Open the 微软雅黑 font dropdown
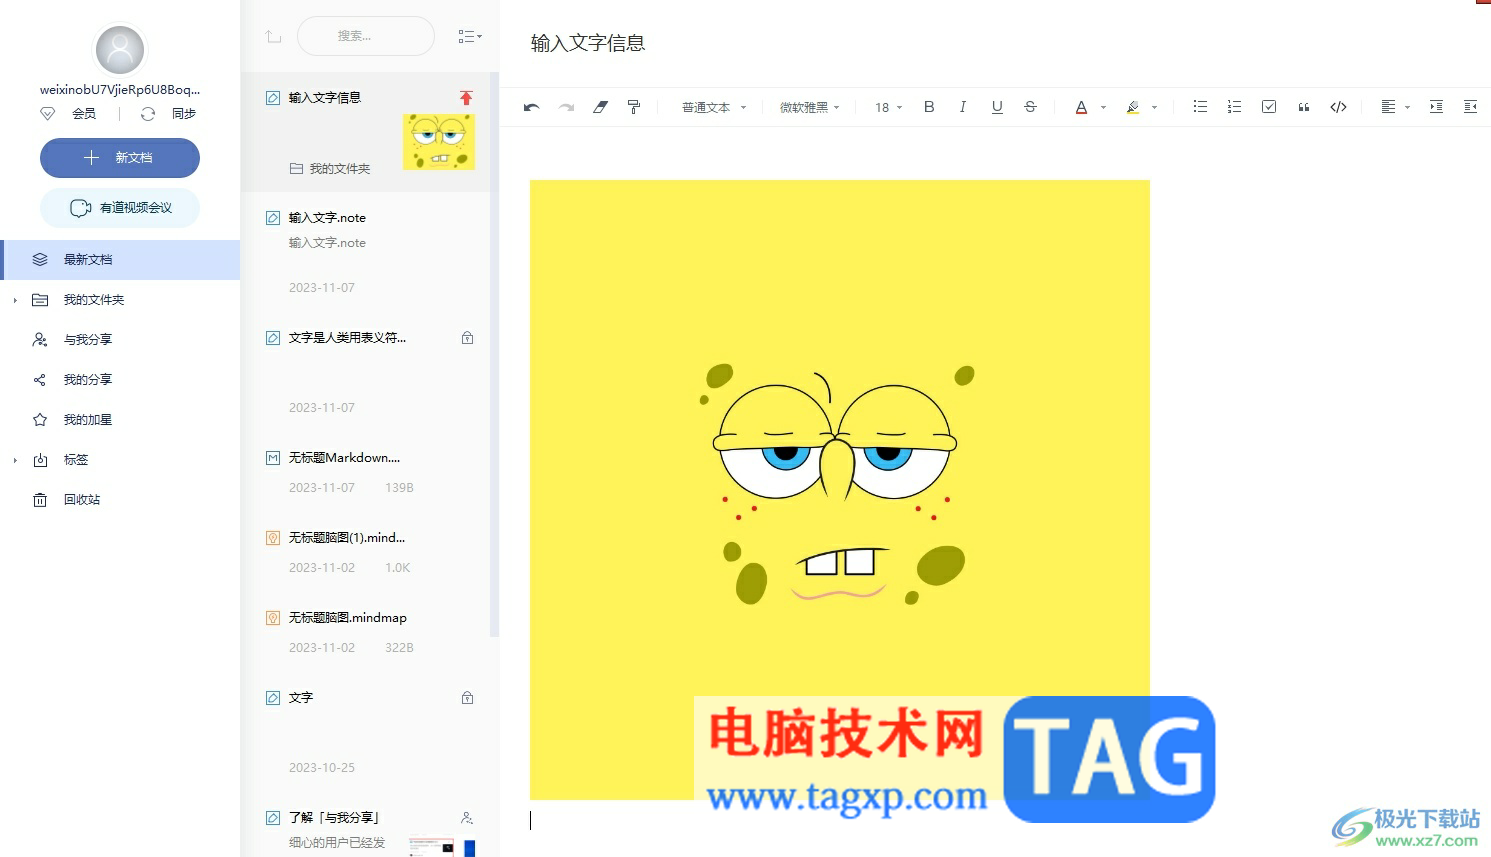1491x857 pixels. (x=809, y=108)
